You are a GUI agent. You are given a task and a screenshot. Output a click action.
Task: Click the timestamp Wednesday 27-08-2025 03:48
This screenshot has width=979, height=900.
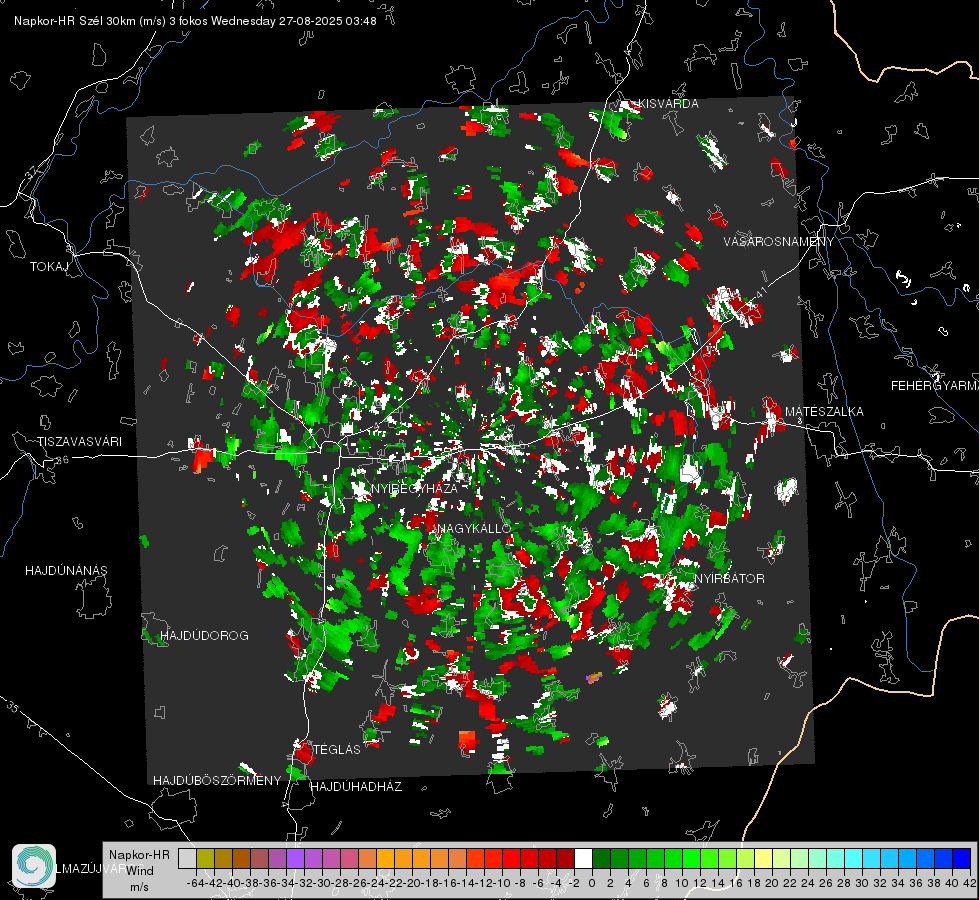coord(293,21)
